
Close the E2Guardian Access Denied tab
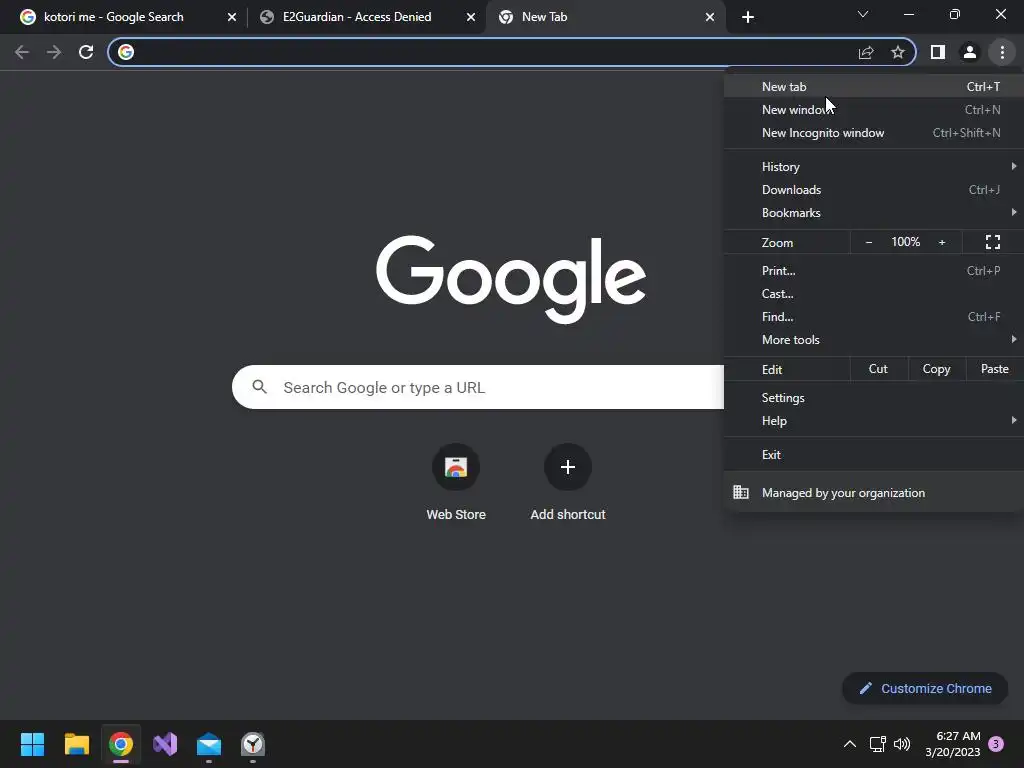coord(471,17)
